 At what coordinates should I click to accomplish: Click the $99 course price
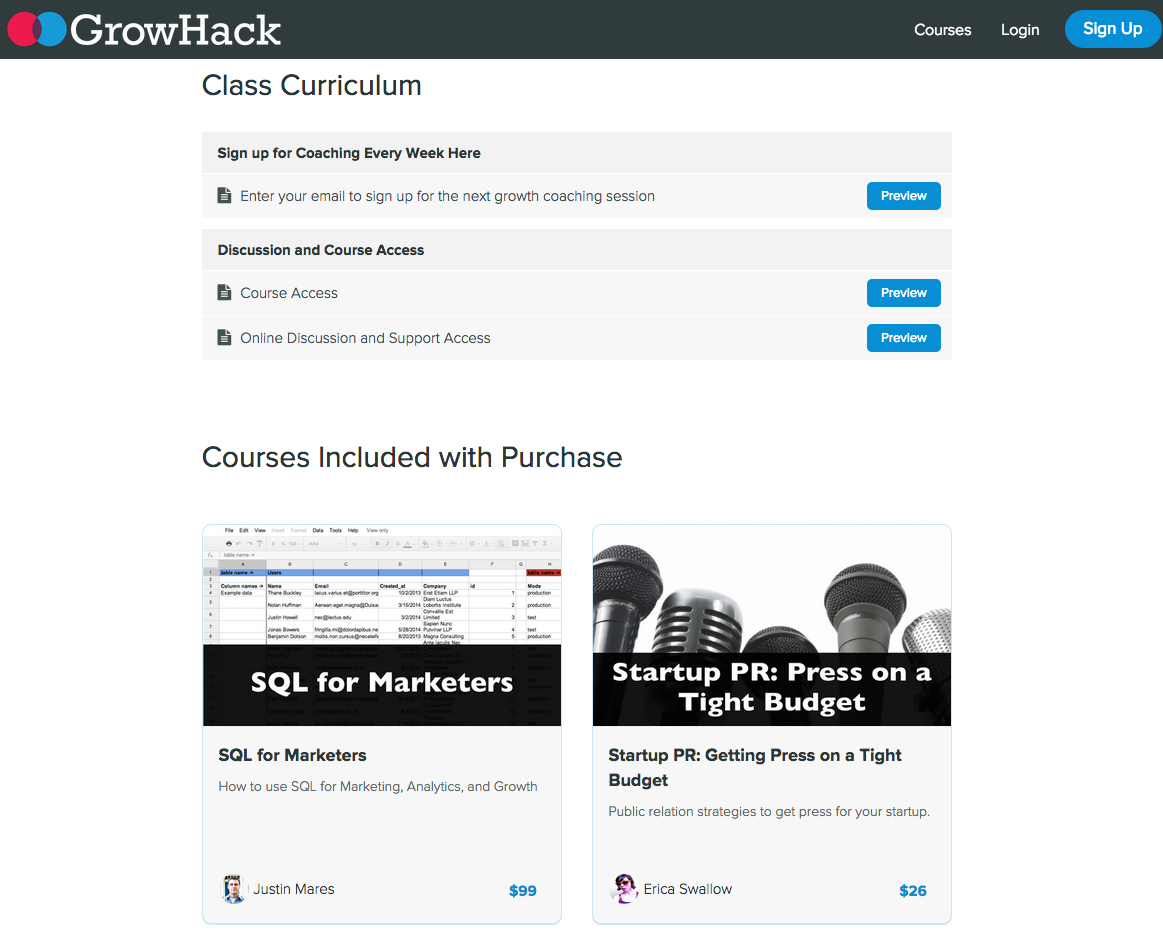click(x=523, y=890)
